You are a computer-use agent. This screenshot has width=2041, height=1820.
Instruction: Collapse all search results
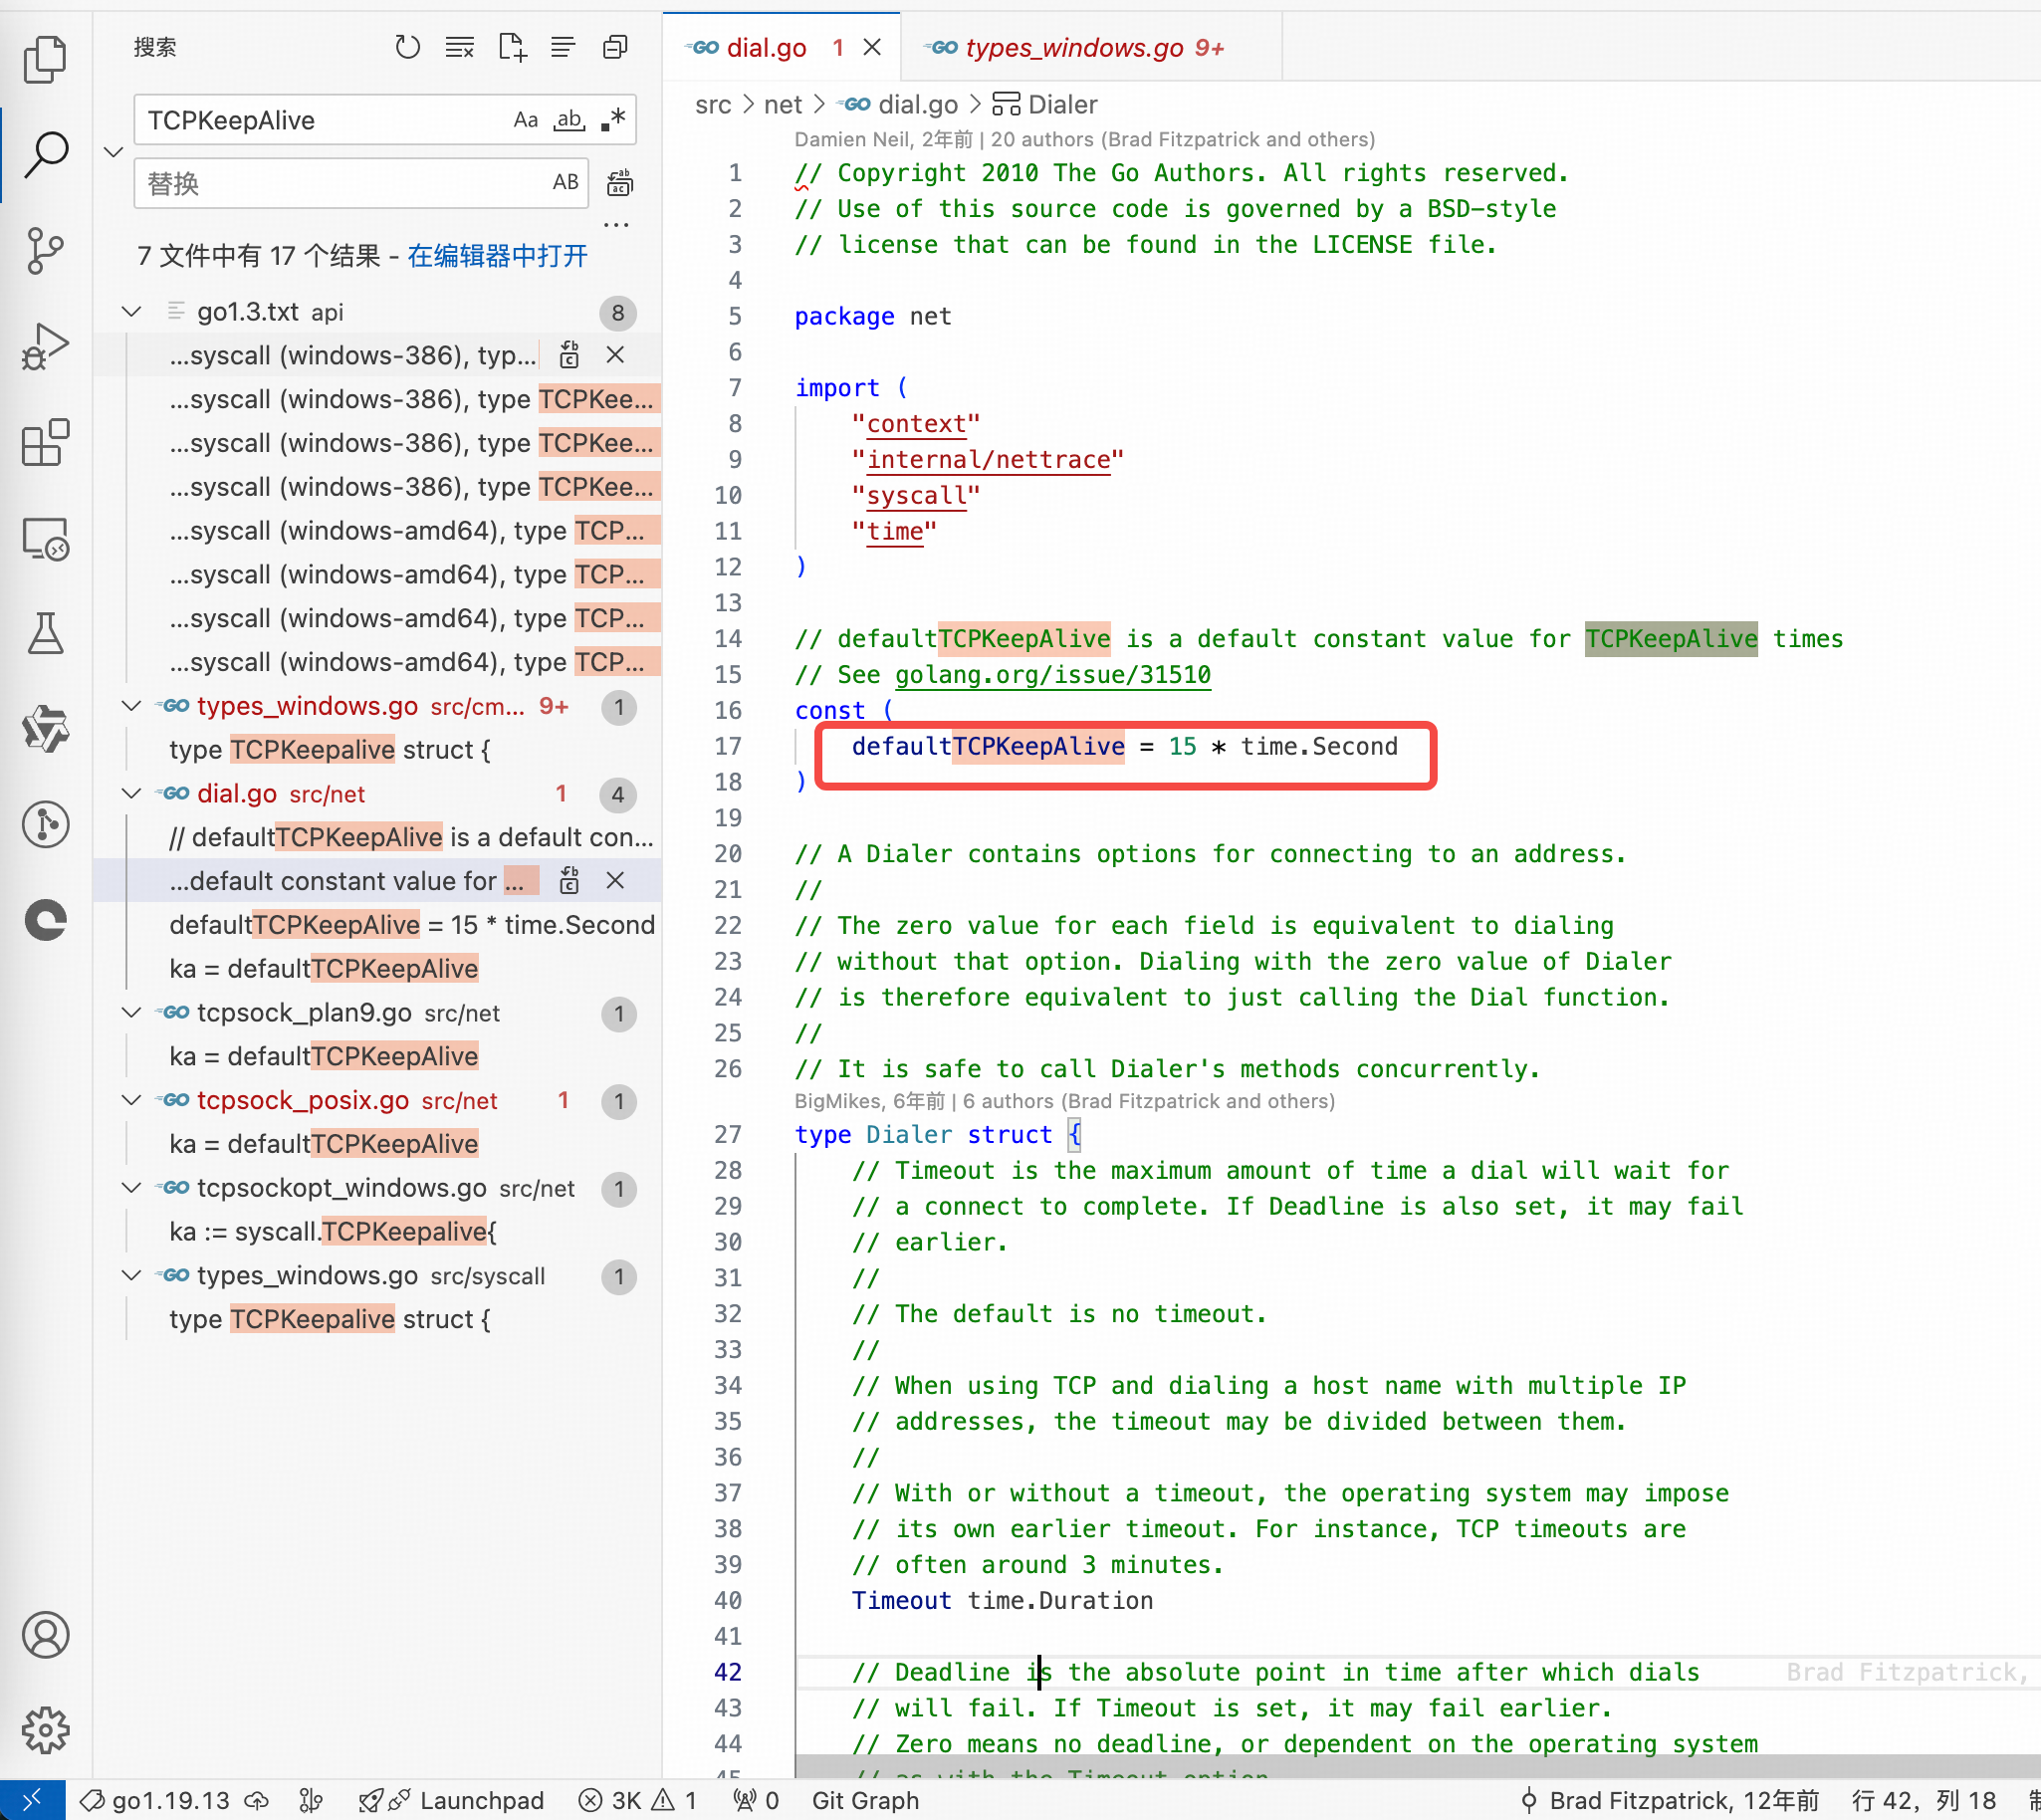615,47
